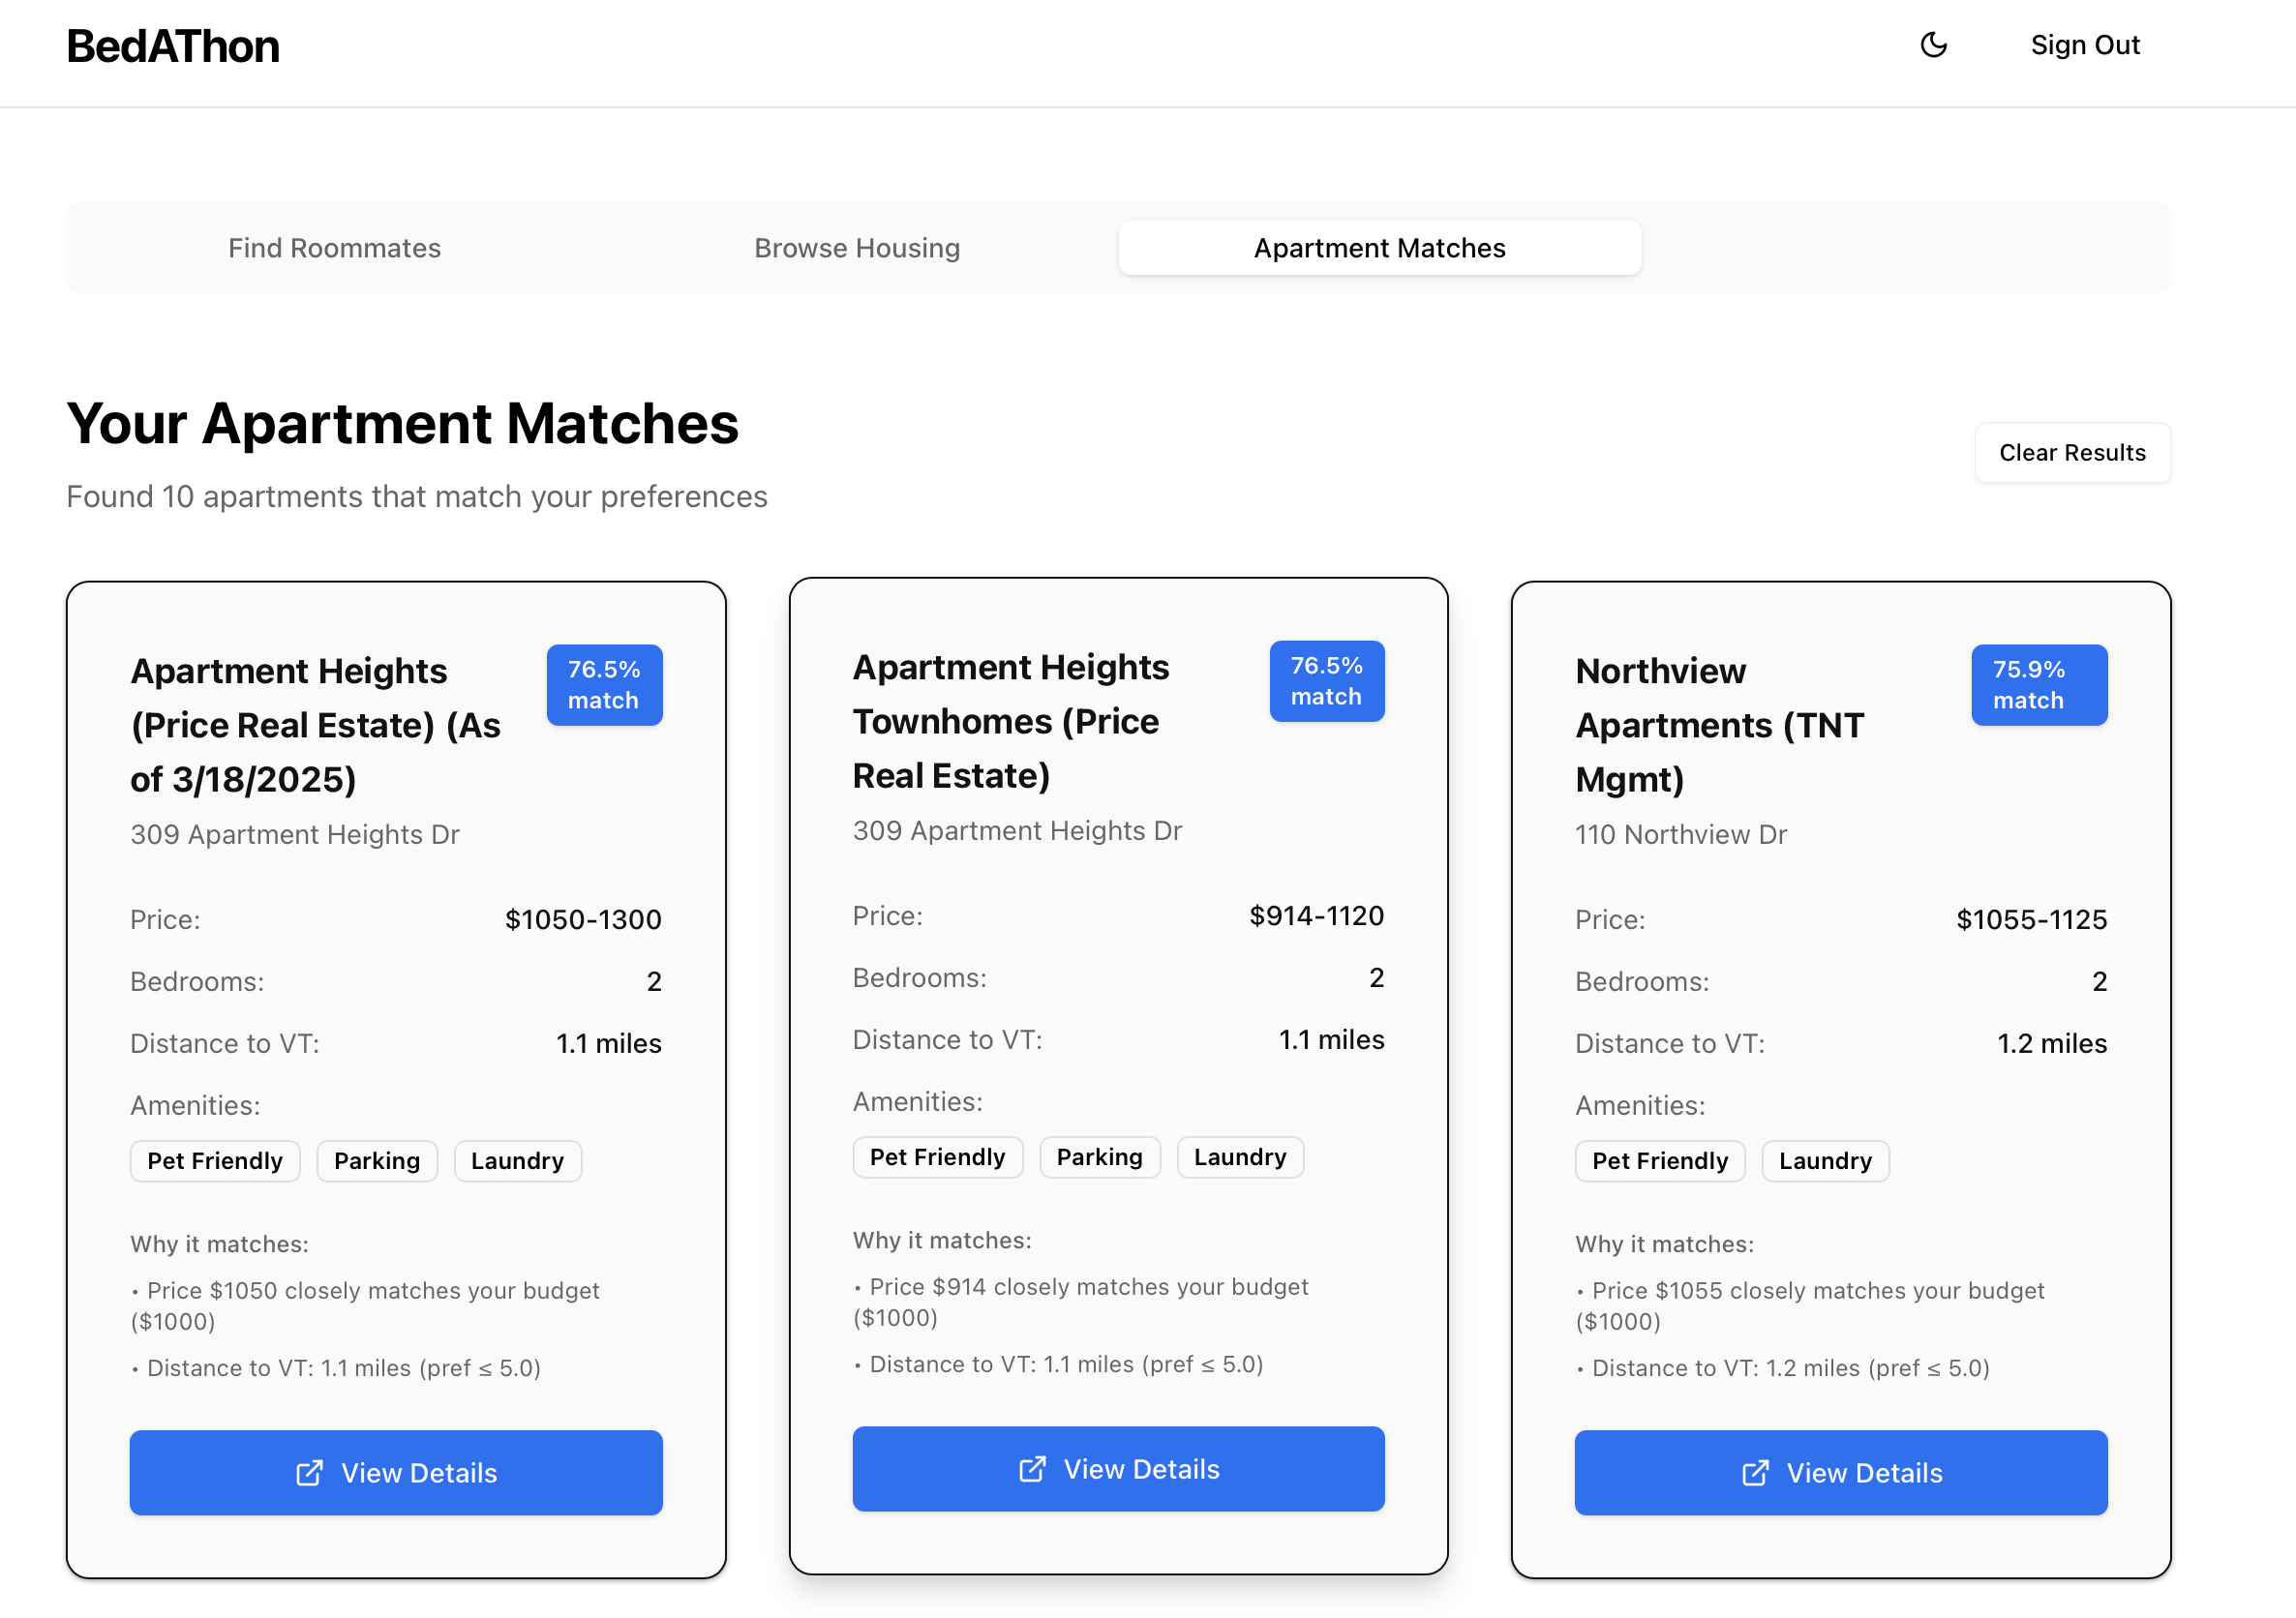Click the Pet Friendly tag on Northview card

pos(1659,1161)
